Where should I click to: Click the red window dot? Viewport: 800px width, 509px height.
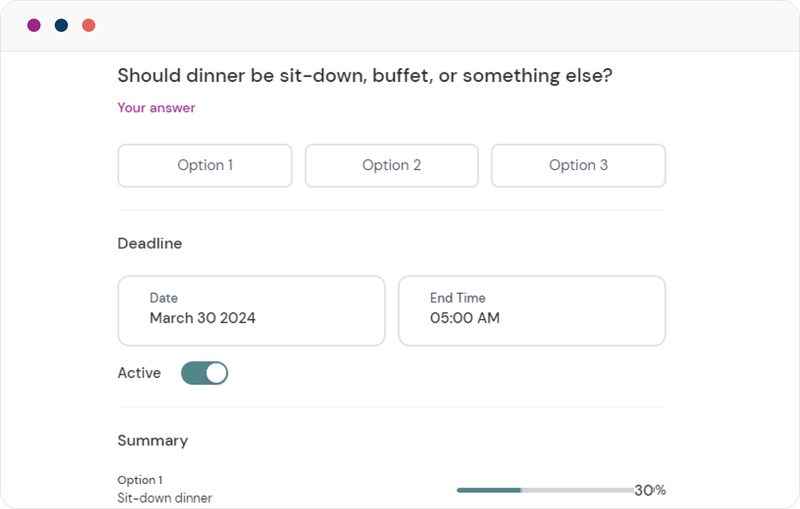[x=89, y=25]
